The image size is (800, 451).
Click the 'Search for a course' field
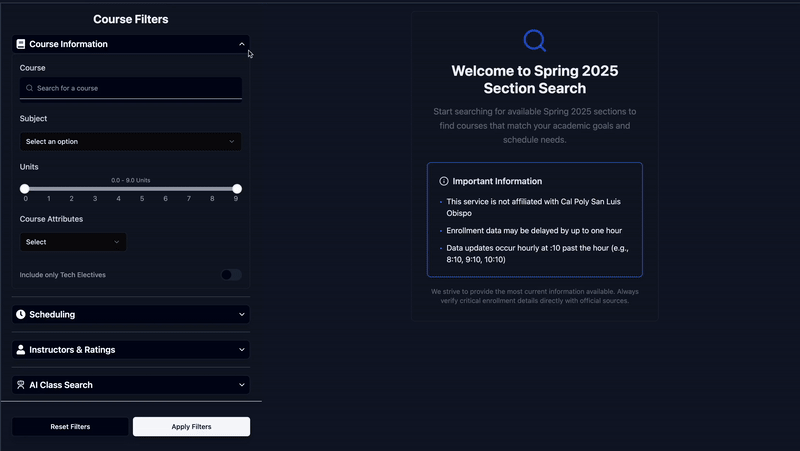tap(131, 88)
